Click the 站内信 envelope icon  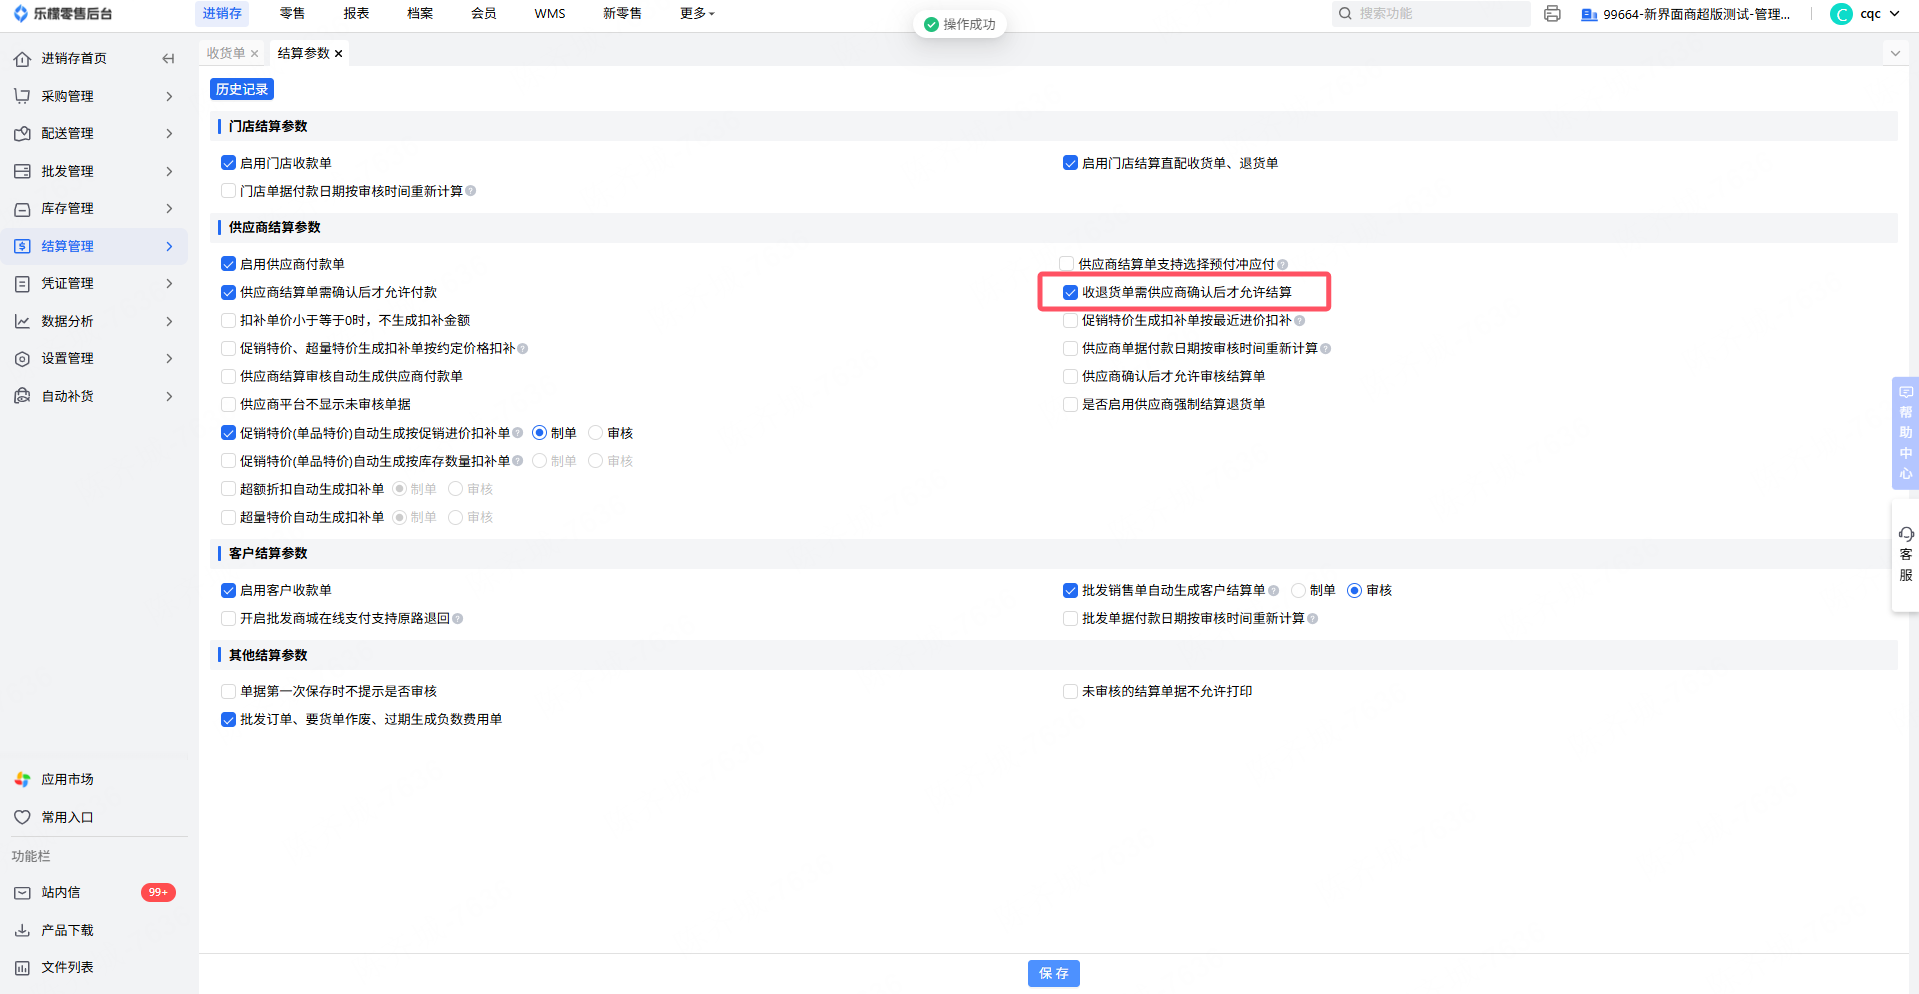tap(22, 893)
